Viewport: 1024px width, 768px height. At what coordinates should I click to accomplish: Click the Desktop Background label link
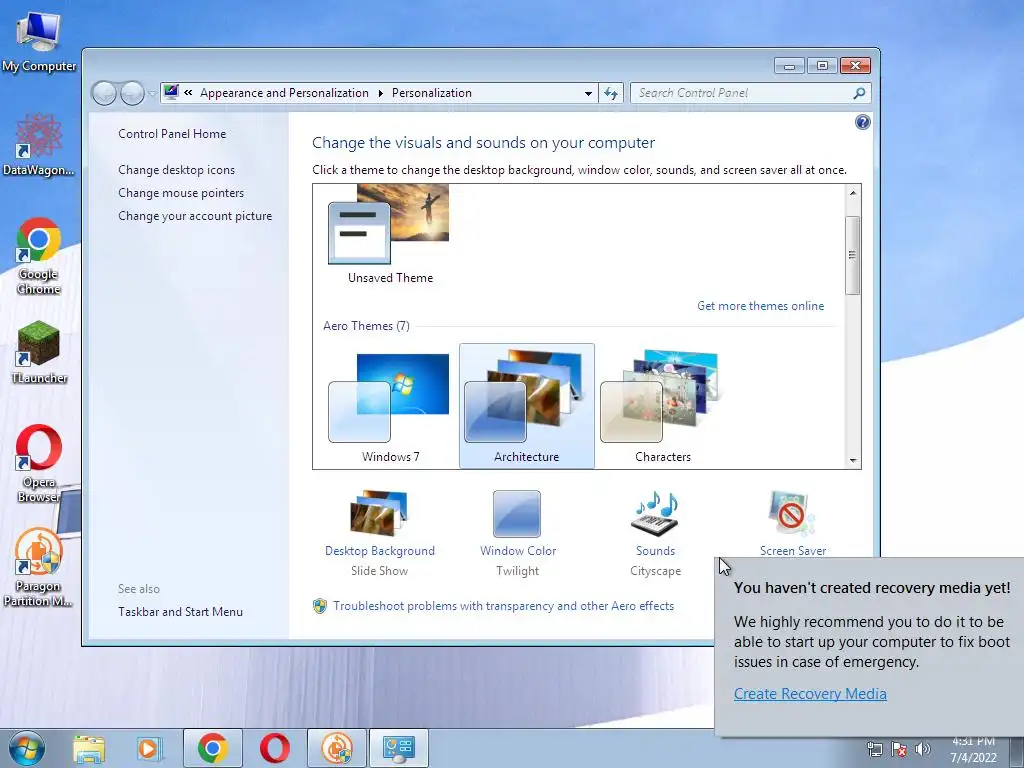379,551
